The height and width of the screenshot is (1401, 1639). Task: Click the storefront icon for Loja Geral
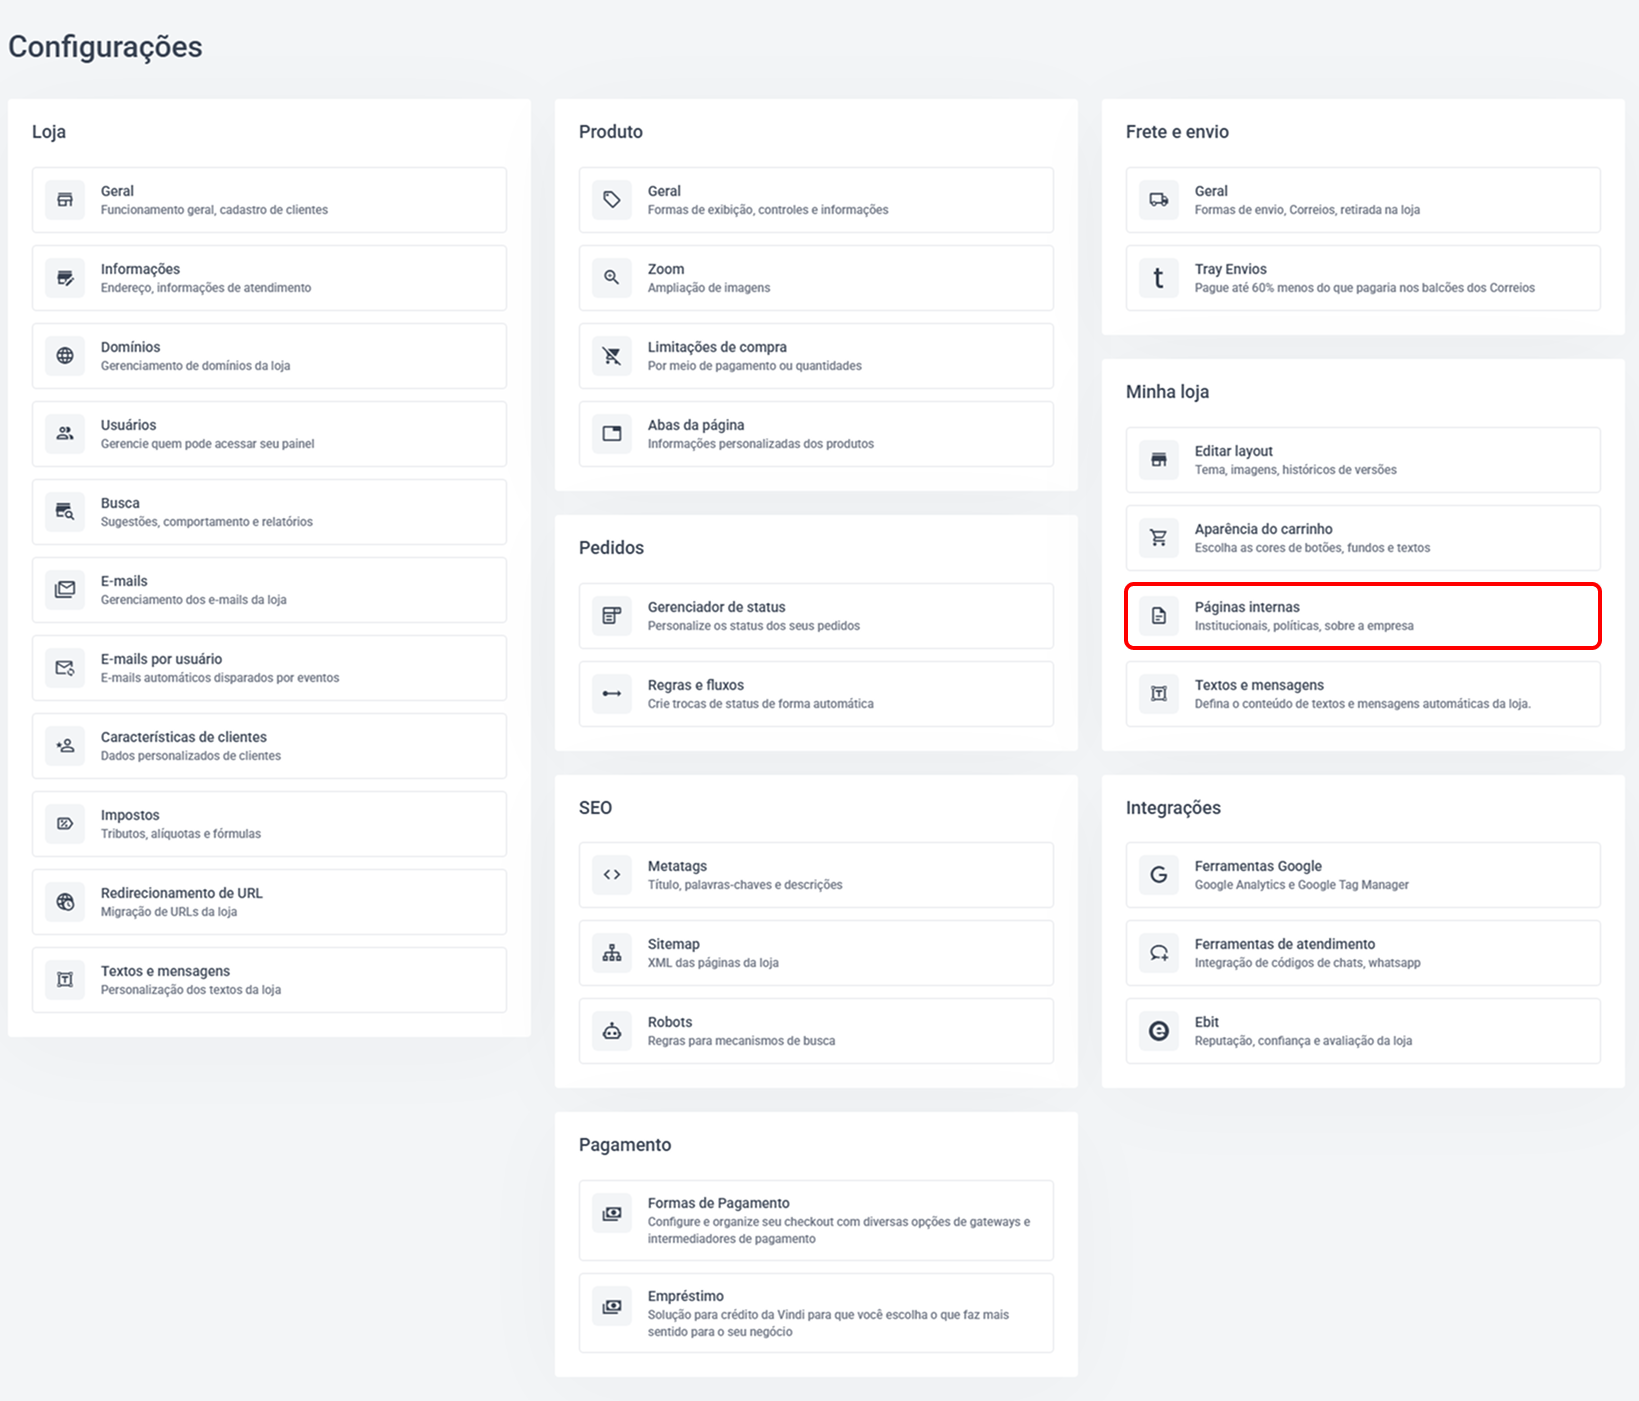[x=65, y=200]
